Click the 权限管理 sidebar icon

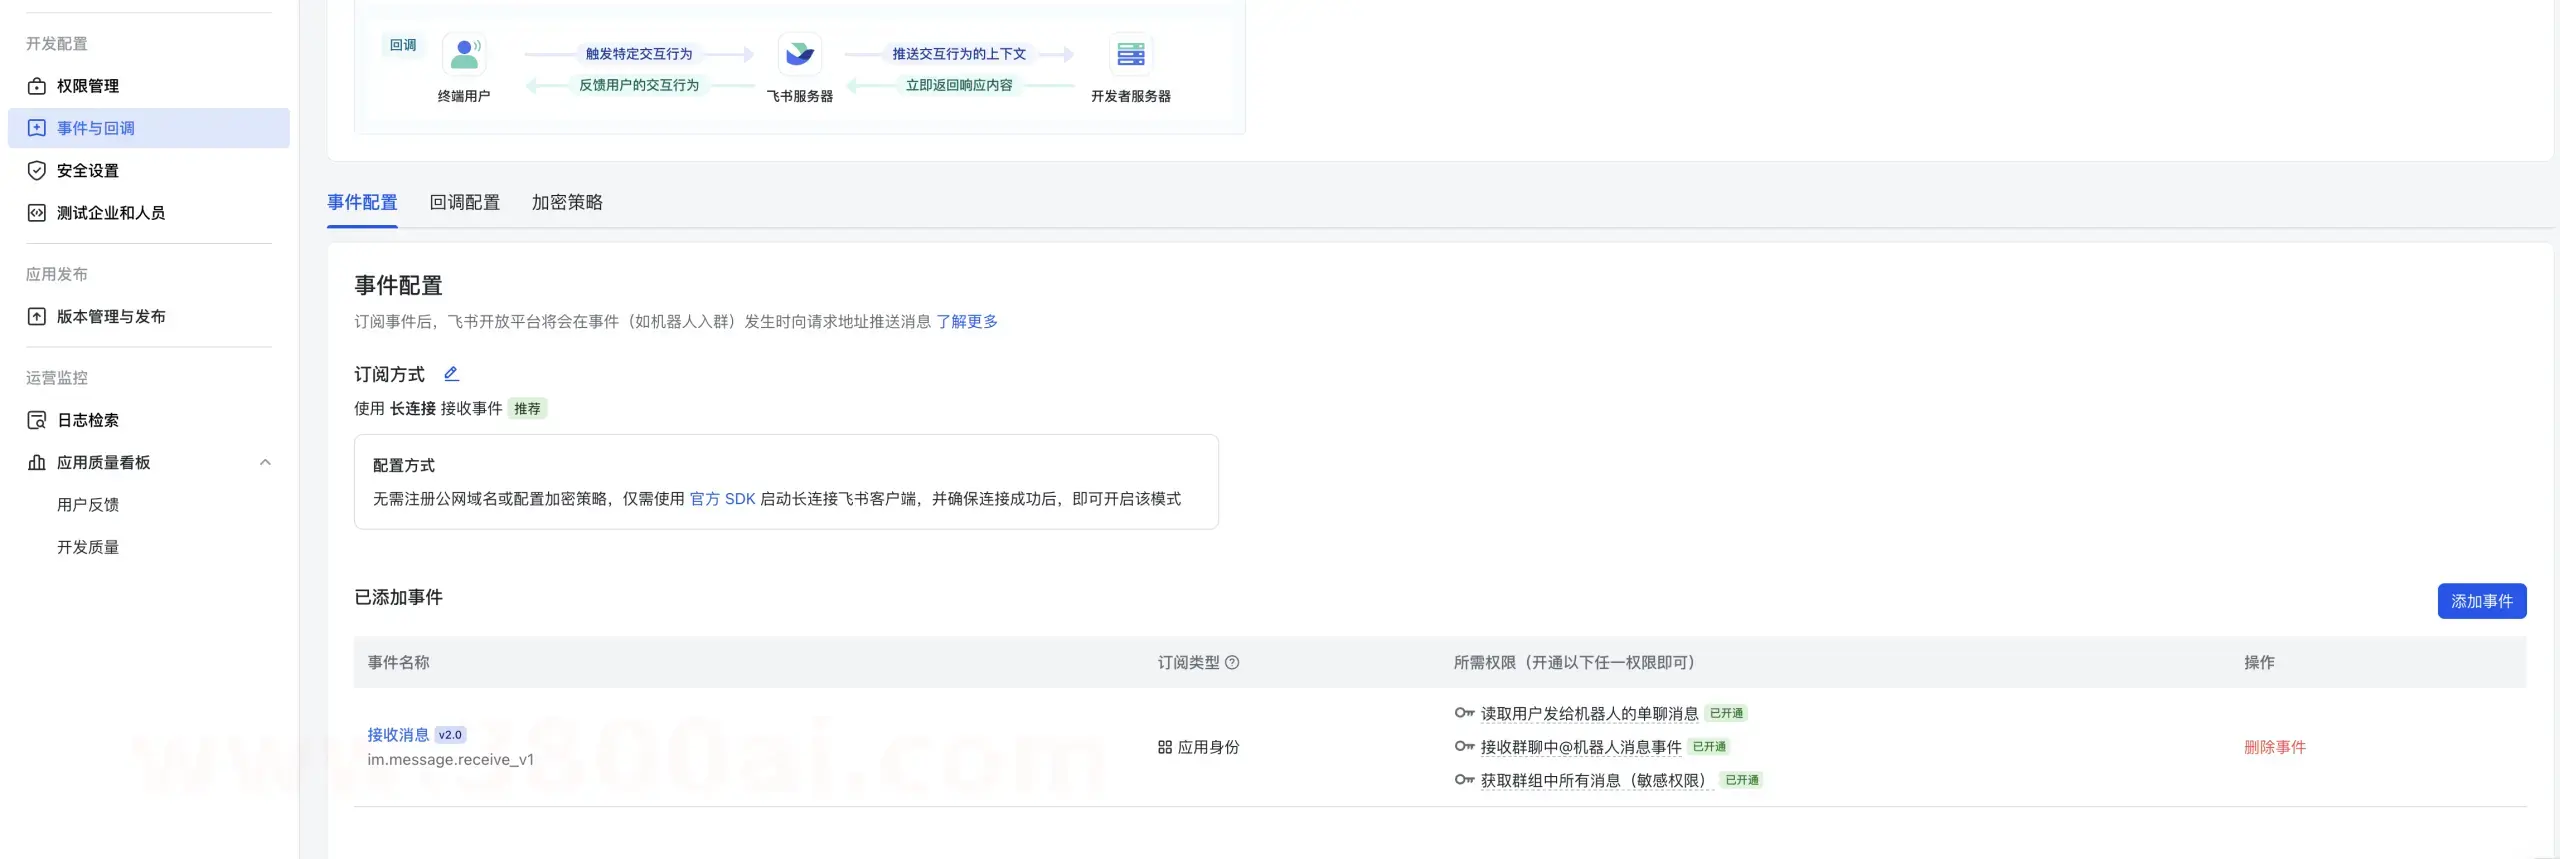[37, 86]
